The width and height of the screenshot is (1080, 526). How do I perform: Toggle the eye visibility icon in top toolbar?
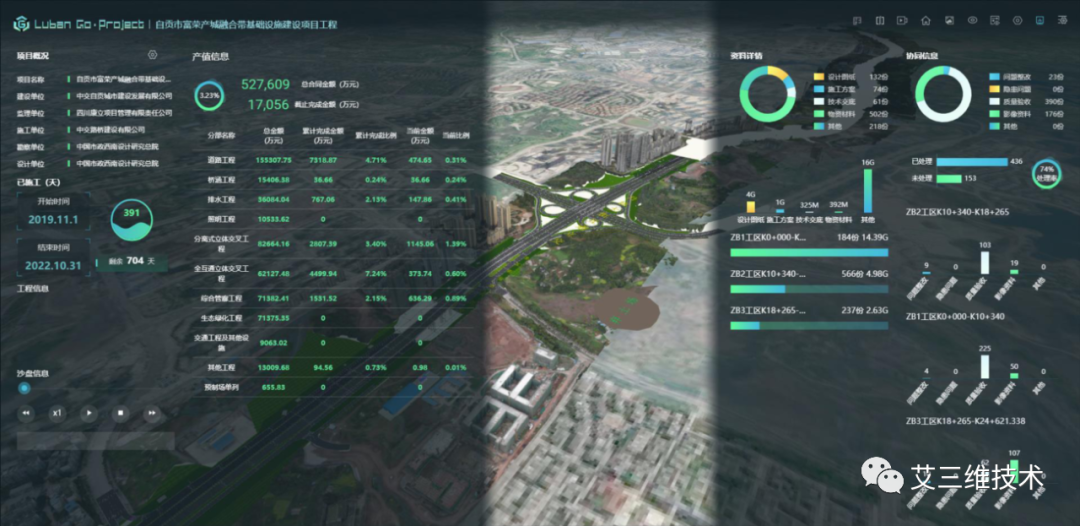click(x=973, y=20)
